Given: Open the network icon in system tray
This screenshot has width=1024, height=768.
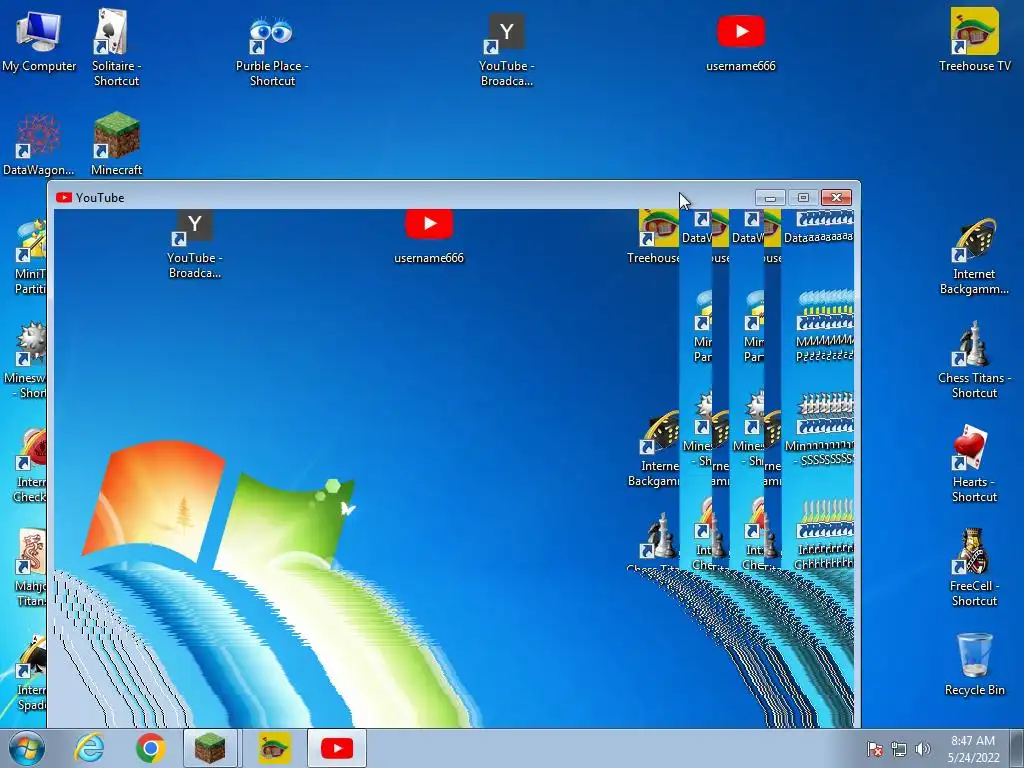Looking at the screenshot, I should tap(899, 749).
